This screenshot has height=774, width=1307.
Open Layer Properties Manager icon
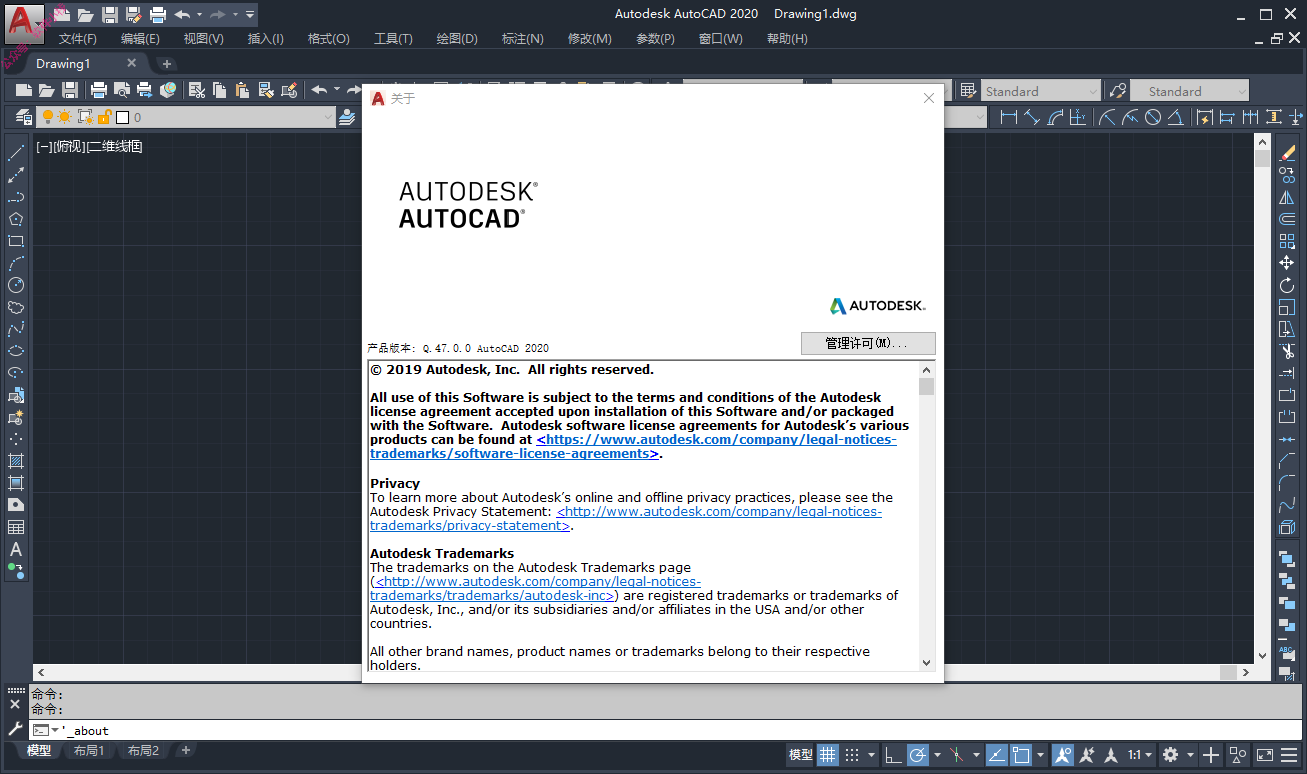point(23,117)
